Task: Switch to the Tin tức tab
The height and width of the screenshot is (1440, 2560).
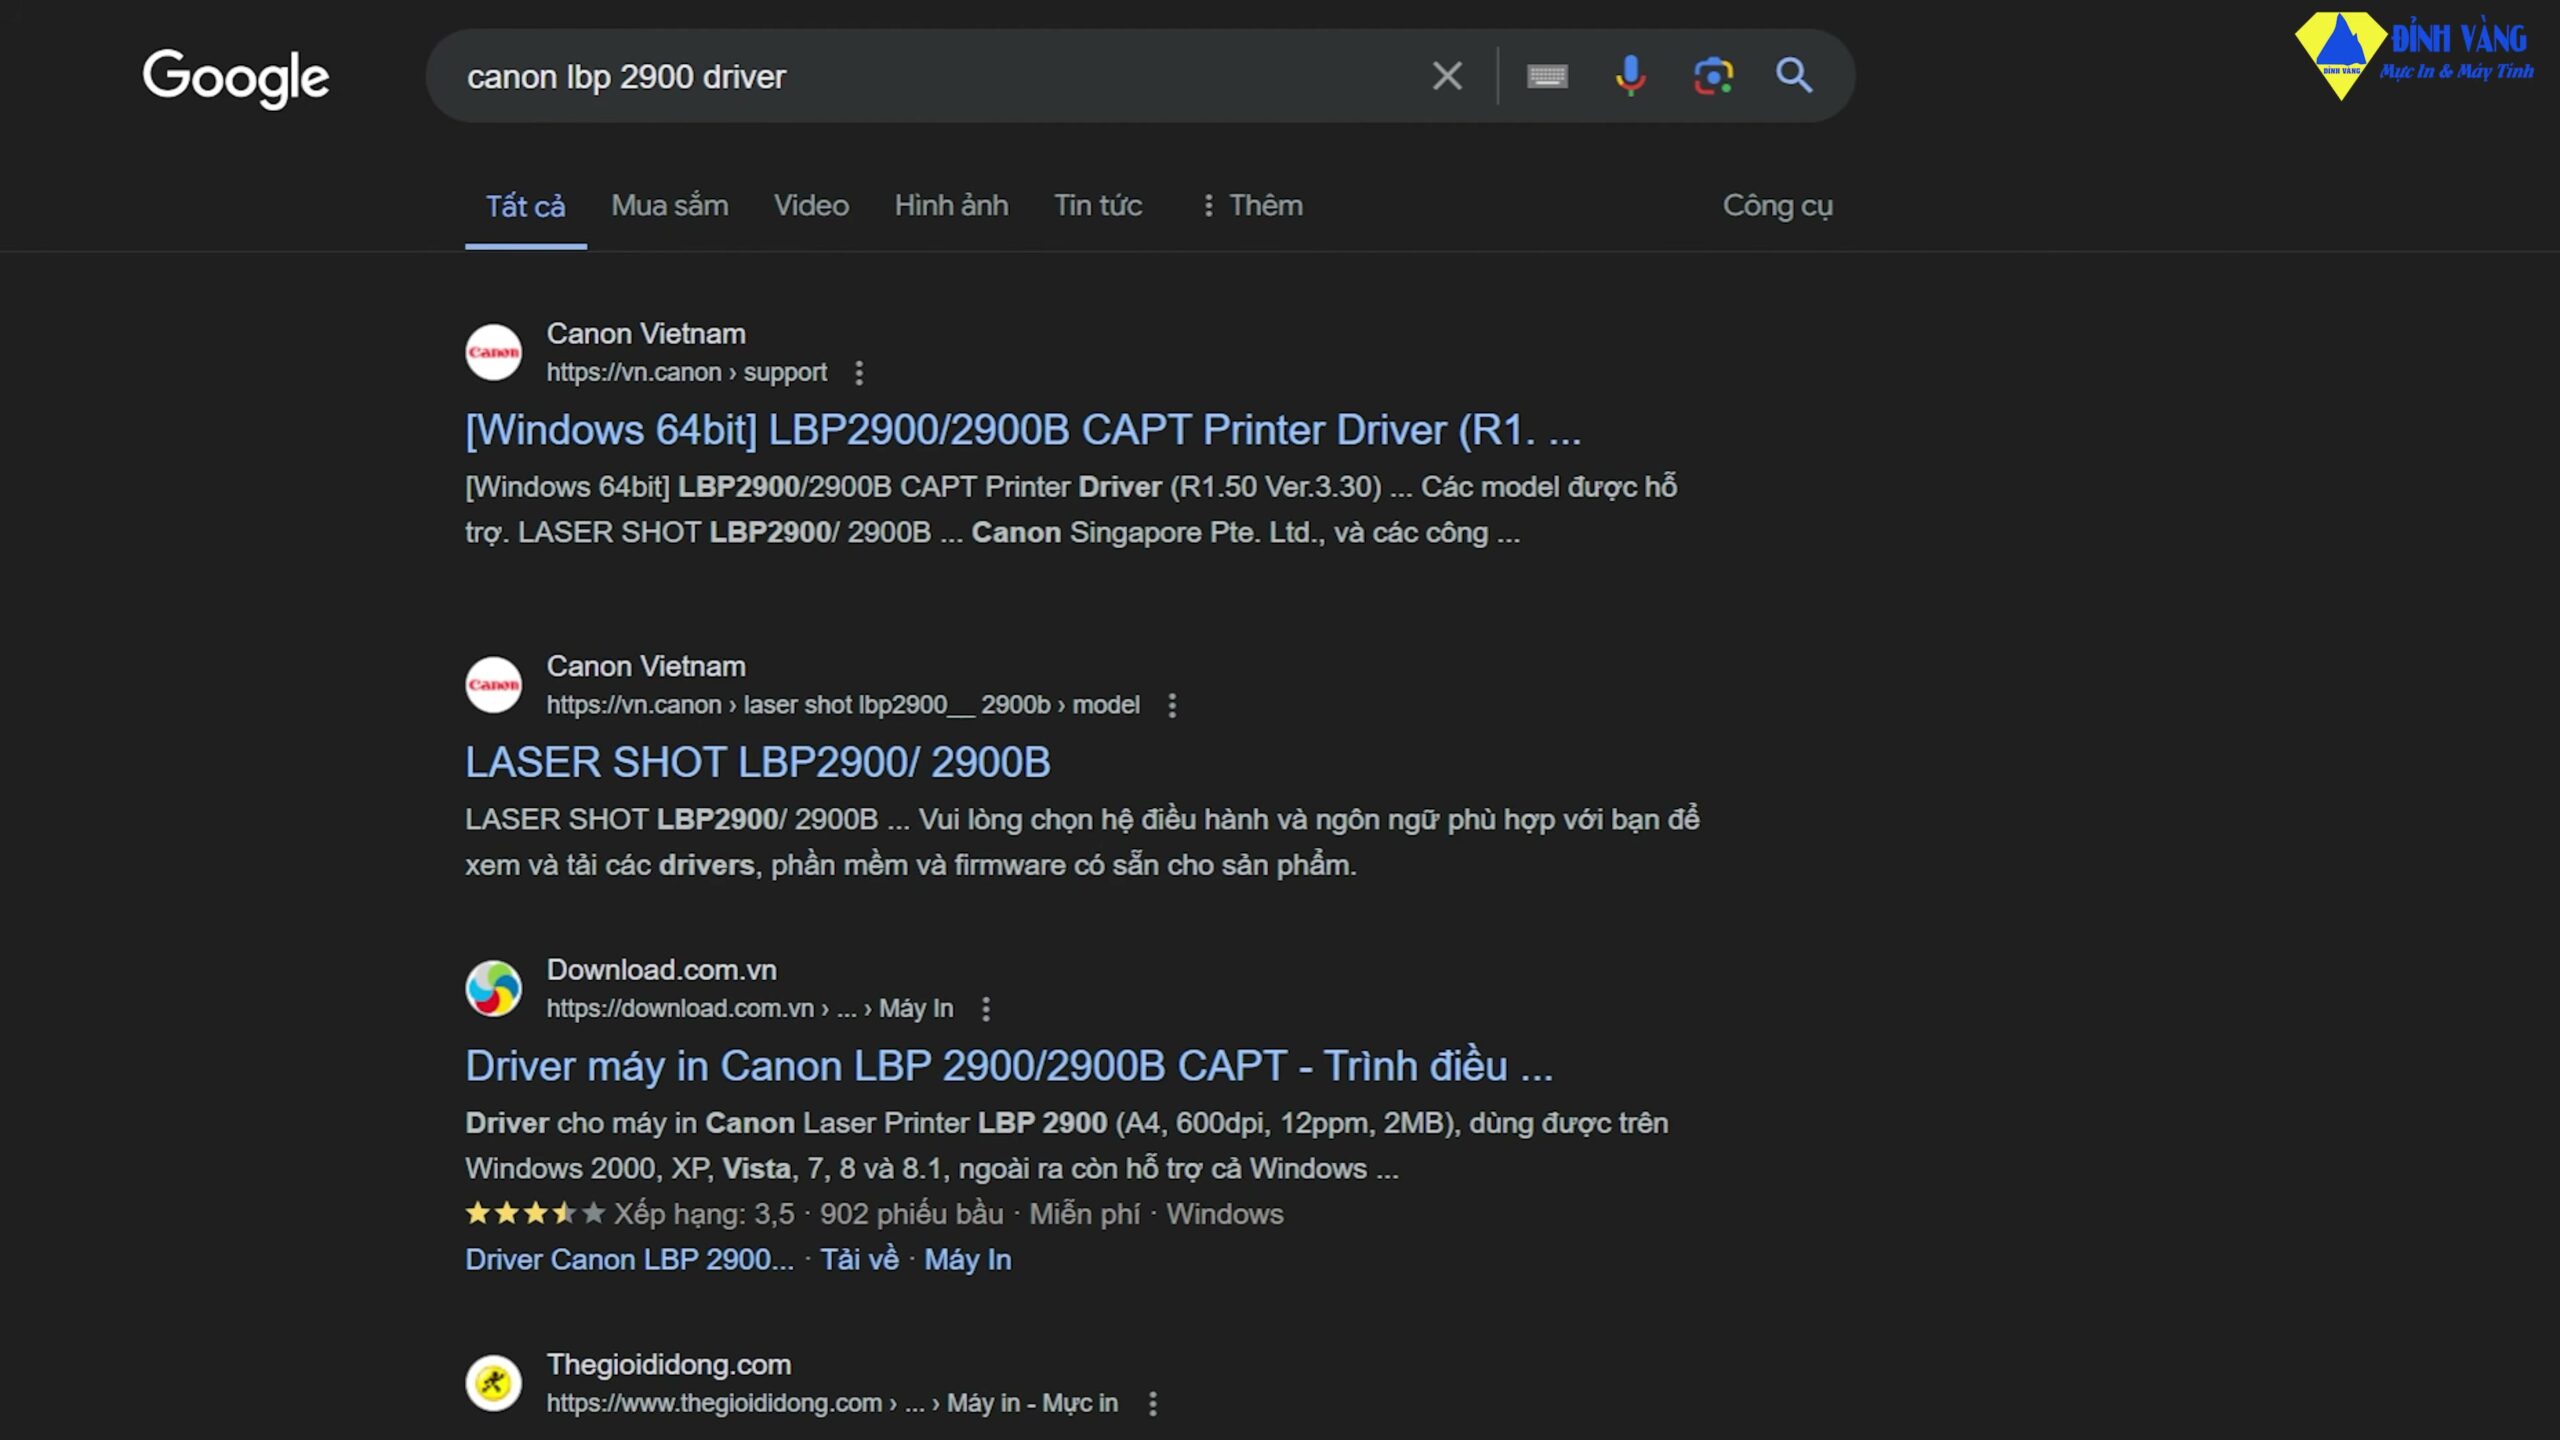Action: 1098,206
